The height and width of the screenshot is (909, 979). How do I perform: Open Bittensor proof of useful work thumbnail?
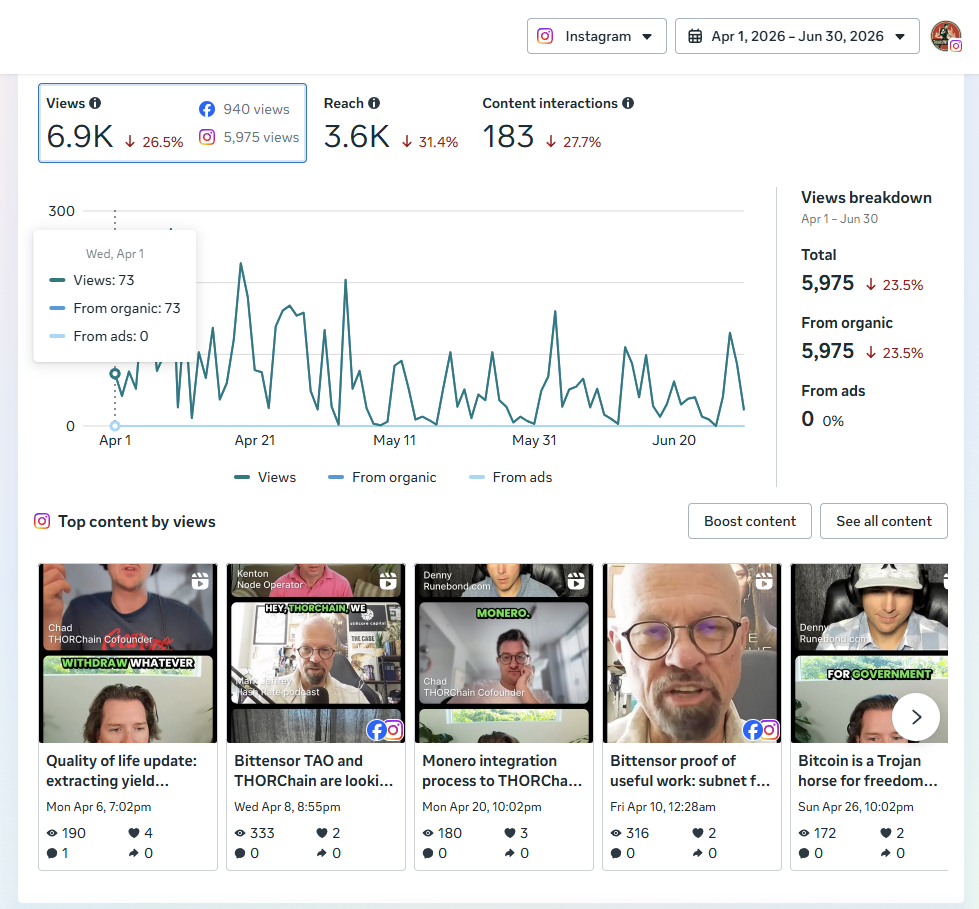click(x=692, y=653)
